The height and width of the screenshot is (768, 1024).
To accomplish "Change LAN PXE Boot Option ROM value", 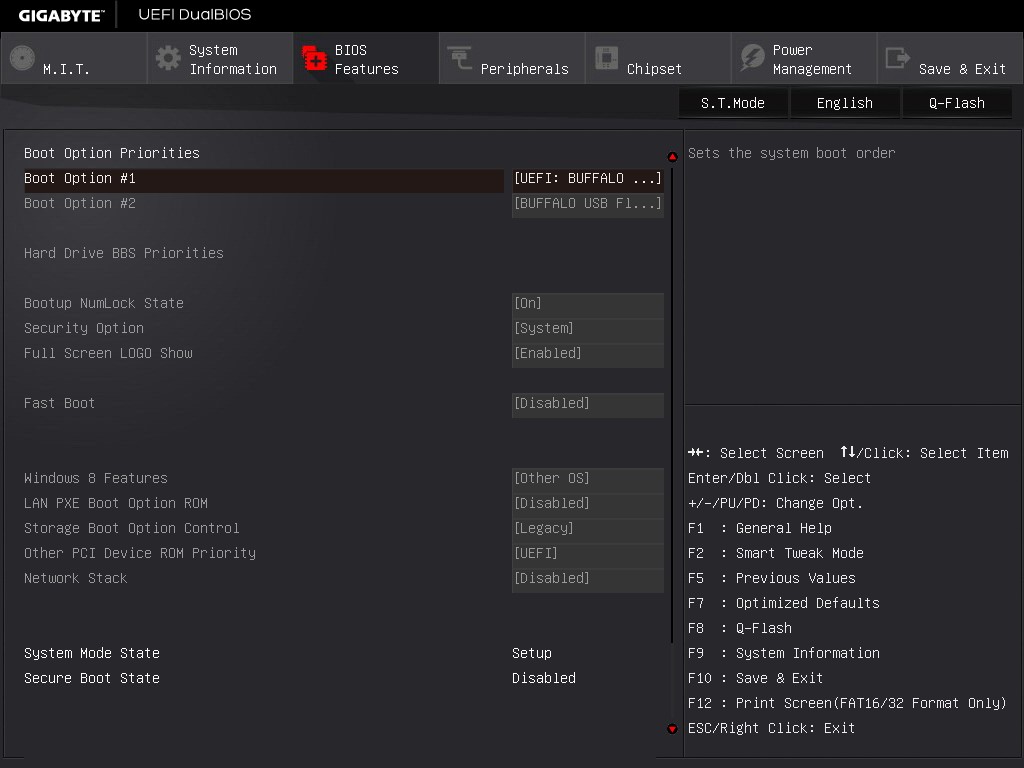I will click(588, 504).
